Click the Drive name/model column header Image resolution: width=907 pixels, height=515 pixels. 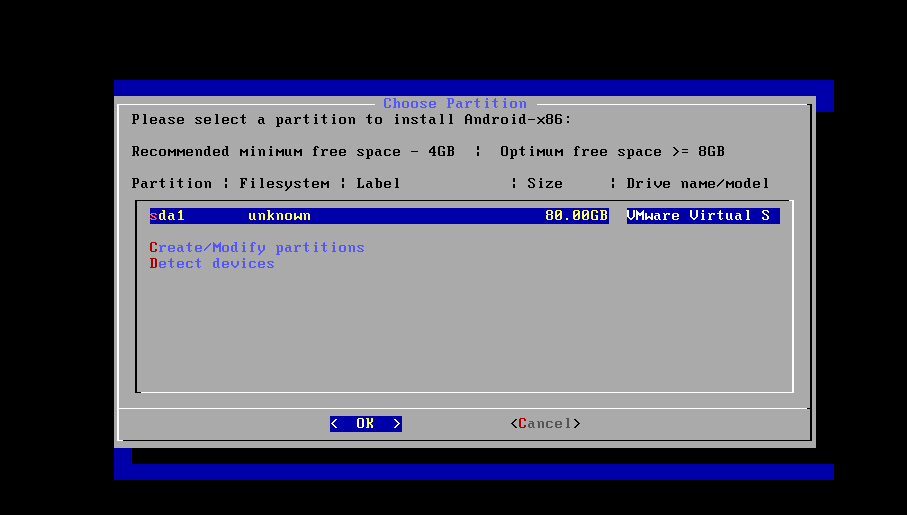(x=698, y=183)
